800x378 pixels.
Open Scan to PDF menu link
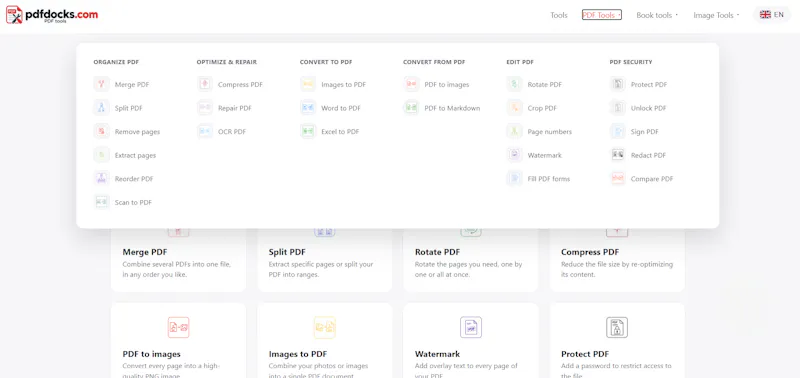pyautogui.click(x=133, y=202)
